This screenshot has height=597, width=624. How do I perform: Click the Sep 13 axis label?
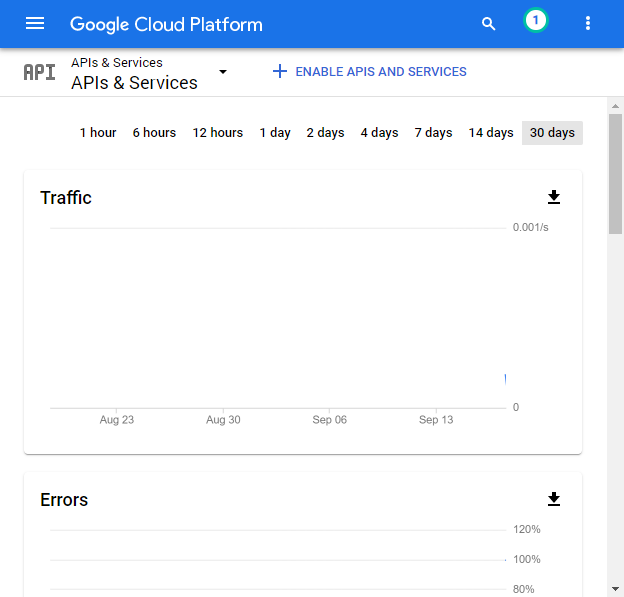click(x=436, y=419)
